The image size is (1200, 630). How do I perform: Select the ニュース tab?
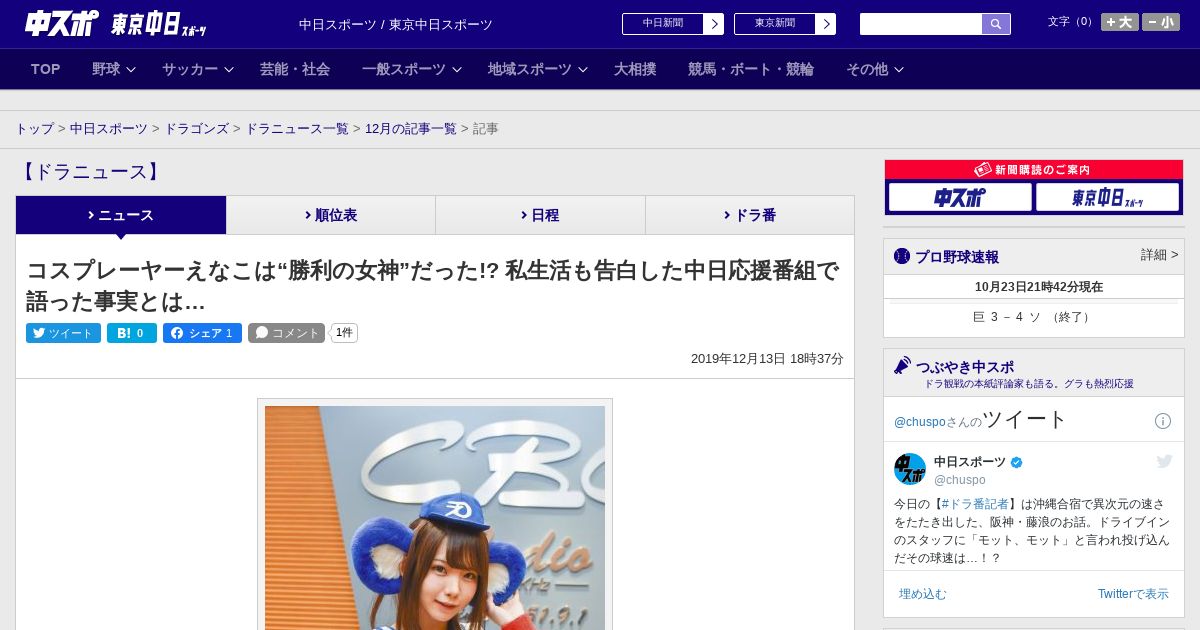pos(121,215)
